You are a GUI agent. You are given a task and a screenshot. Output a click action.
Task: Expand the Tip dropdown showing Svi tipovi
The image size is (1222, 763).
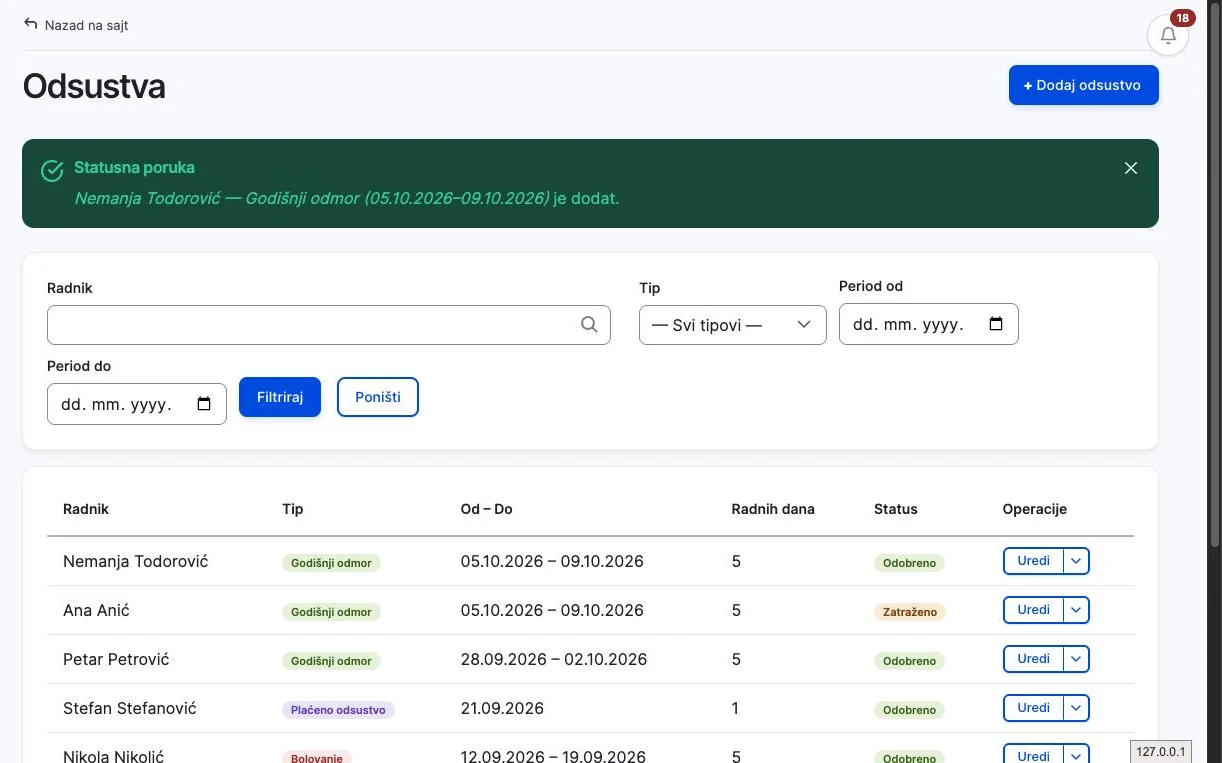click(x=733, y=325)
